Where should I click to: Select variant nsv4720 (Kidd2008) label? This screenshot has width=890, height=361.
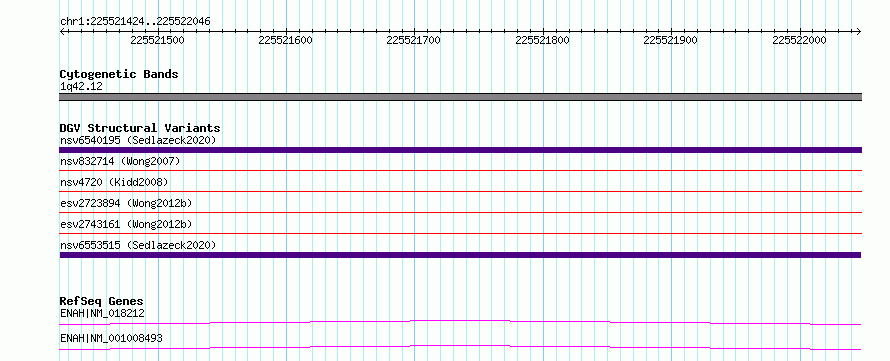(x=114, y=182)
